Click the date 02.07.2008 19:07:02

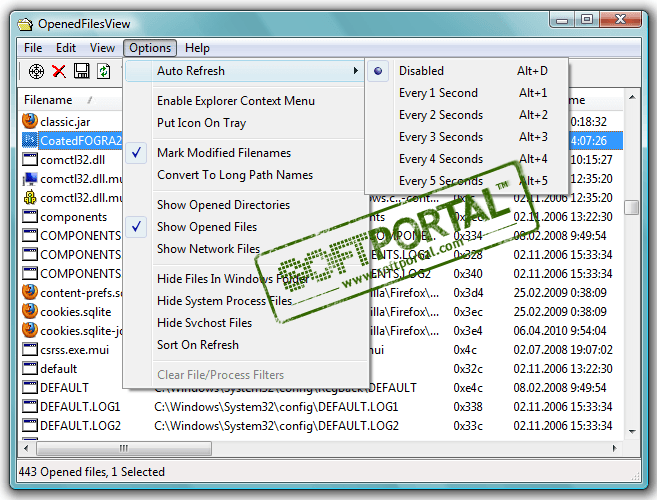[563, 350]
